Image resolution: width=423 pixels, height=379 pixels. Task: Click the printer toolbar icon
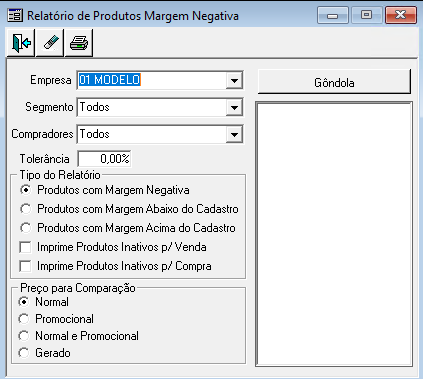point(79,43)
